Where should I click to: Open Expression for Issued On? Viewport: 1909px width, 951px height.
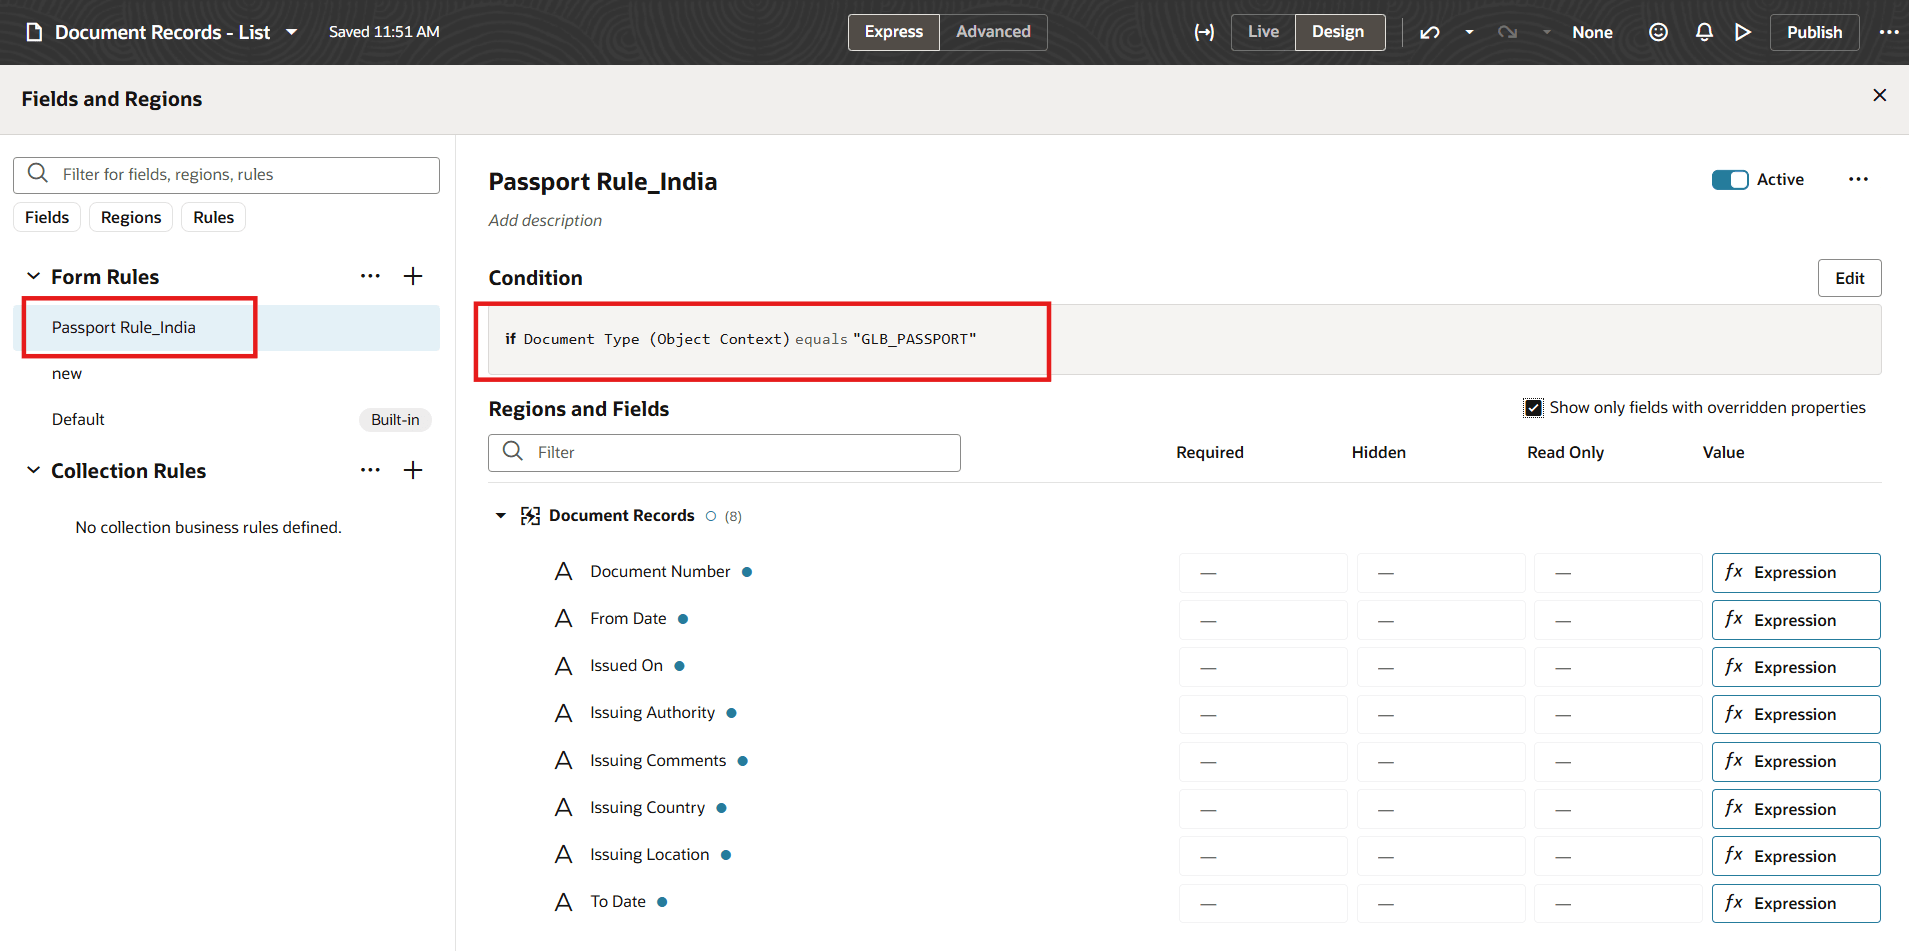[1796, 667]
